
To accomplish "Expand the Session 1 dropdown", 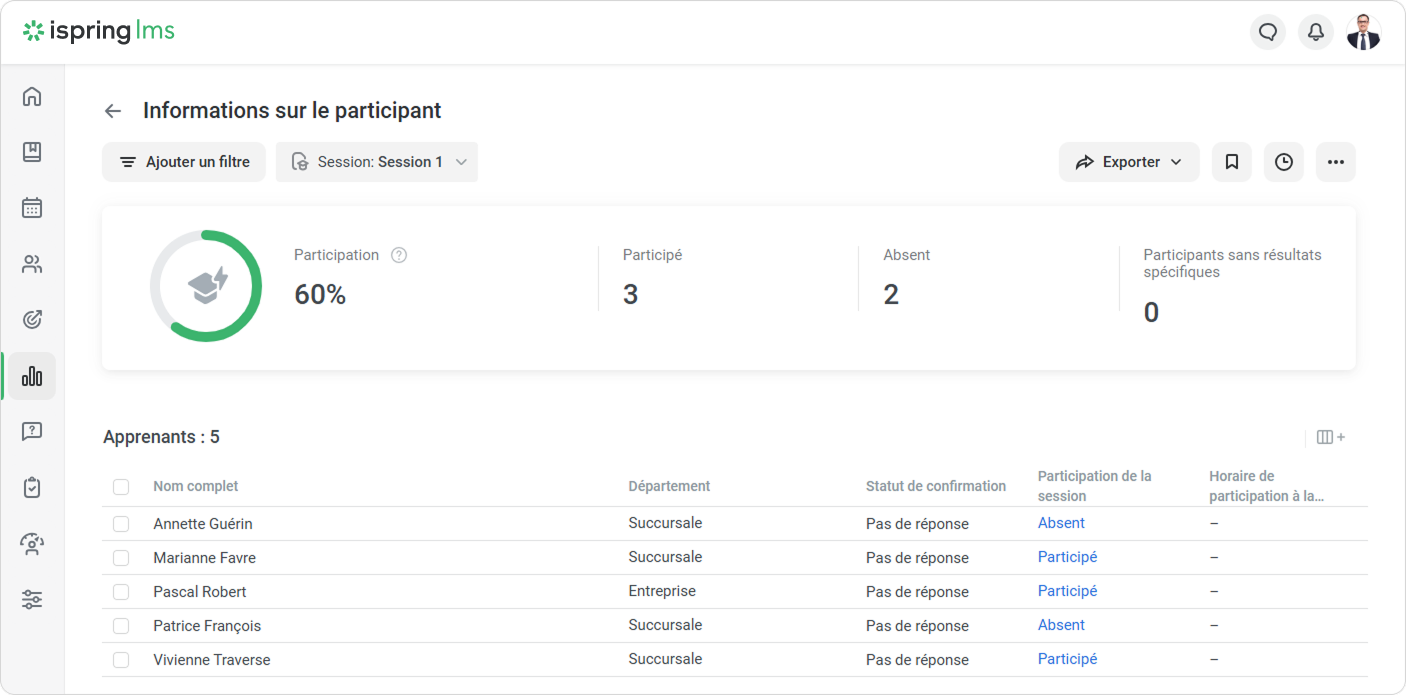I will (377, 162).
